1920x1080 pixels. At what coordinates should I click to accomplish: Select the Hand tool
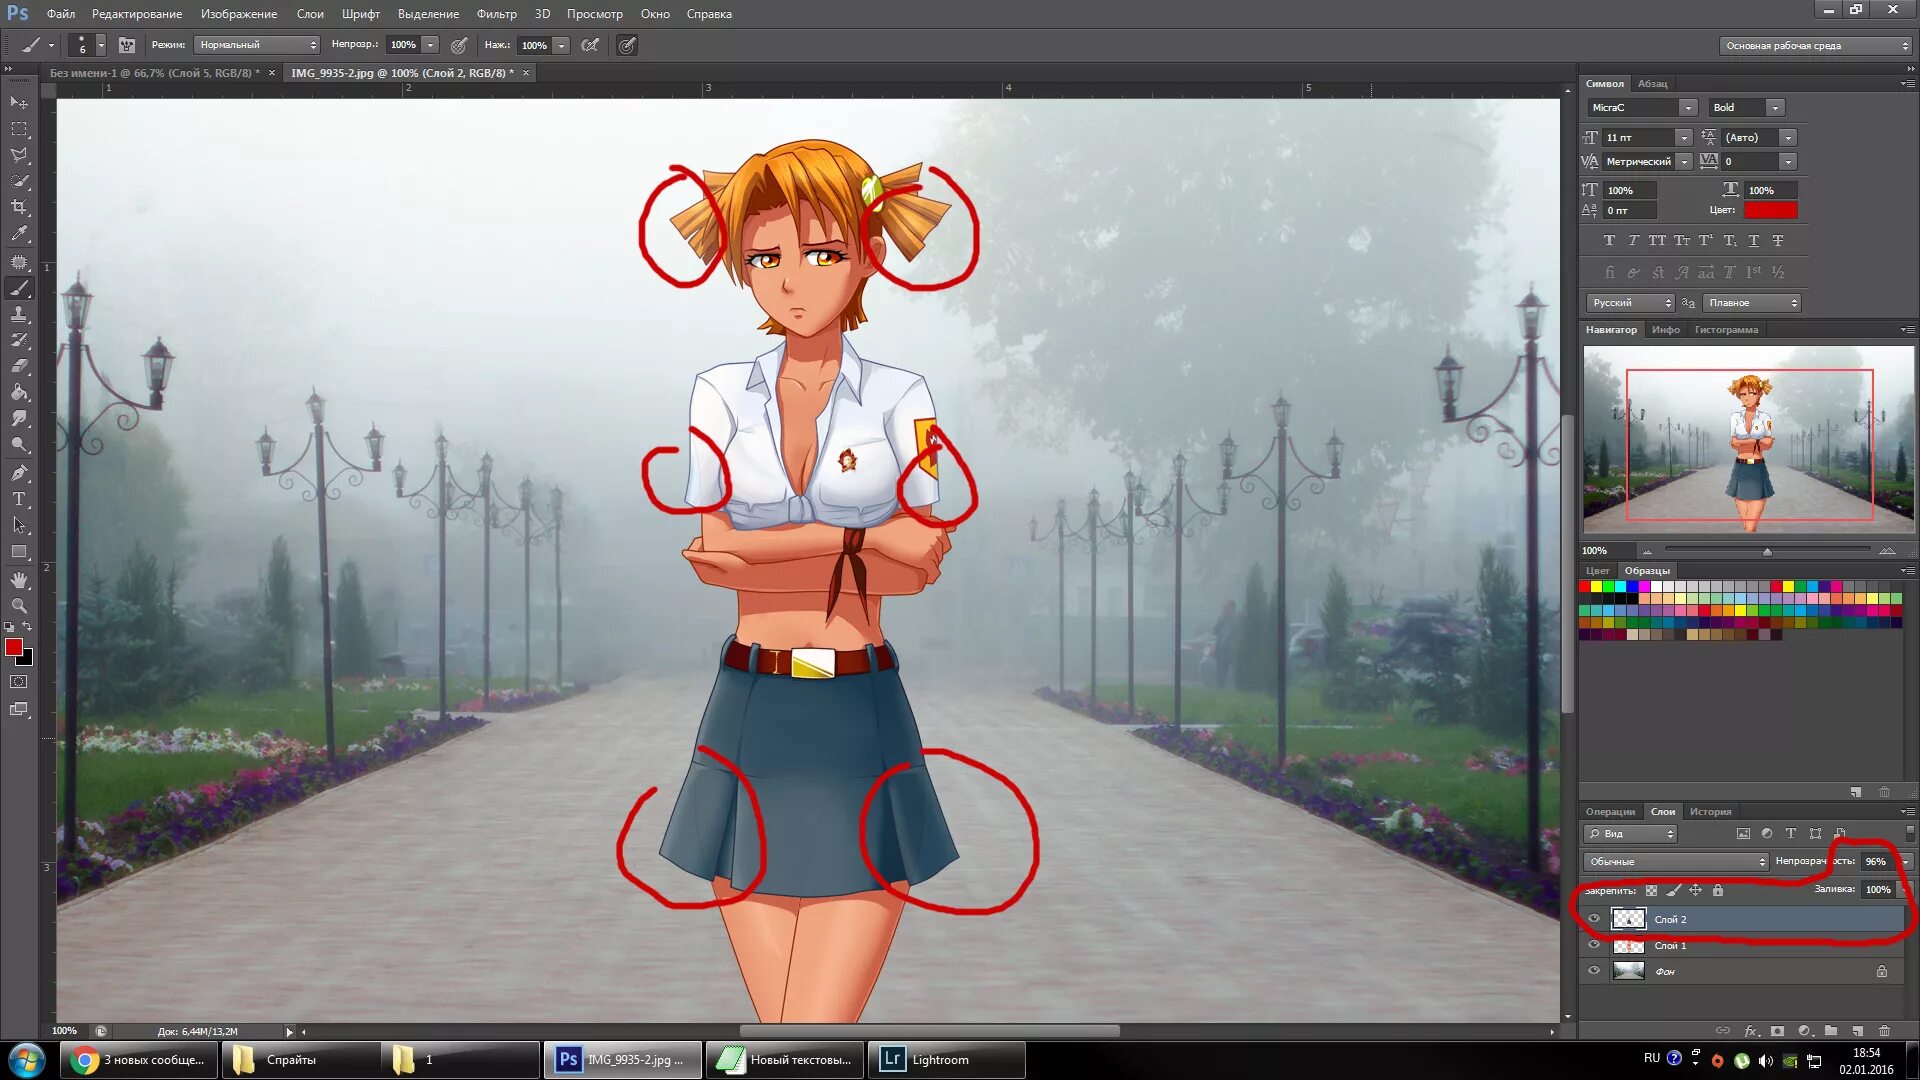(x=19, y=579)
